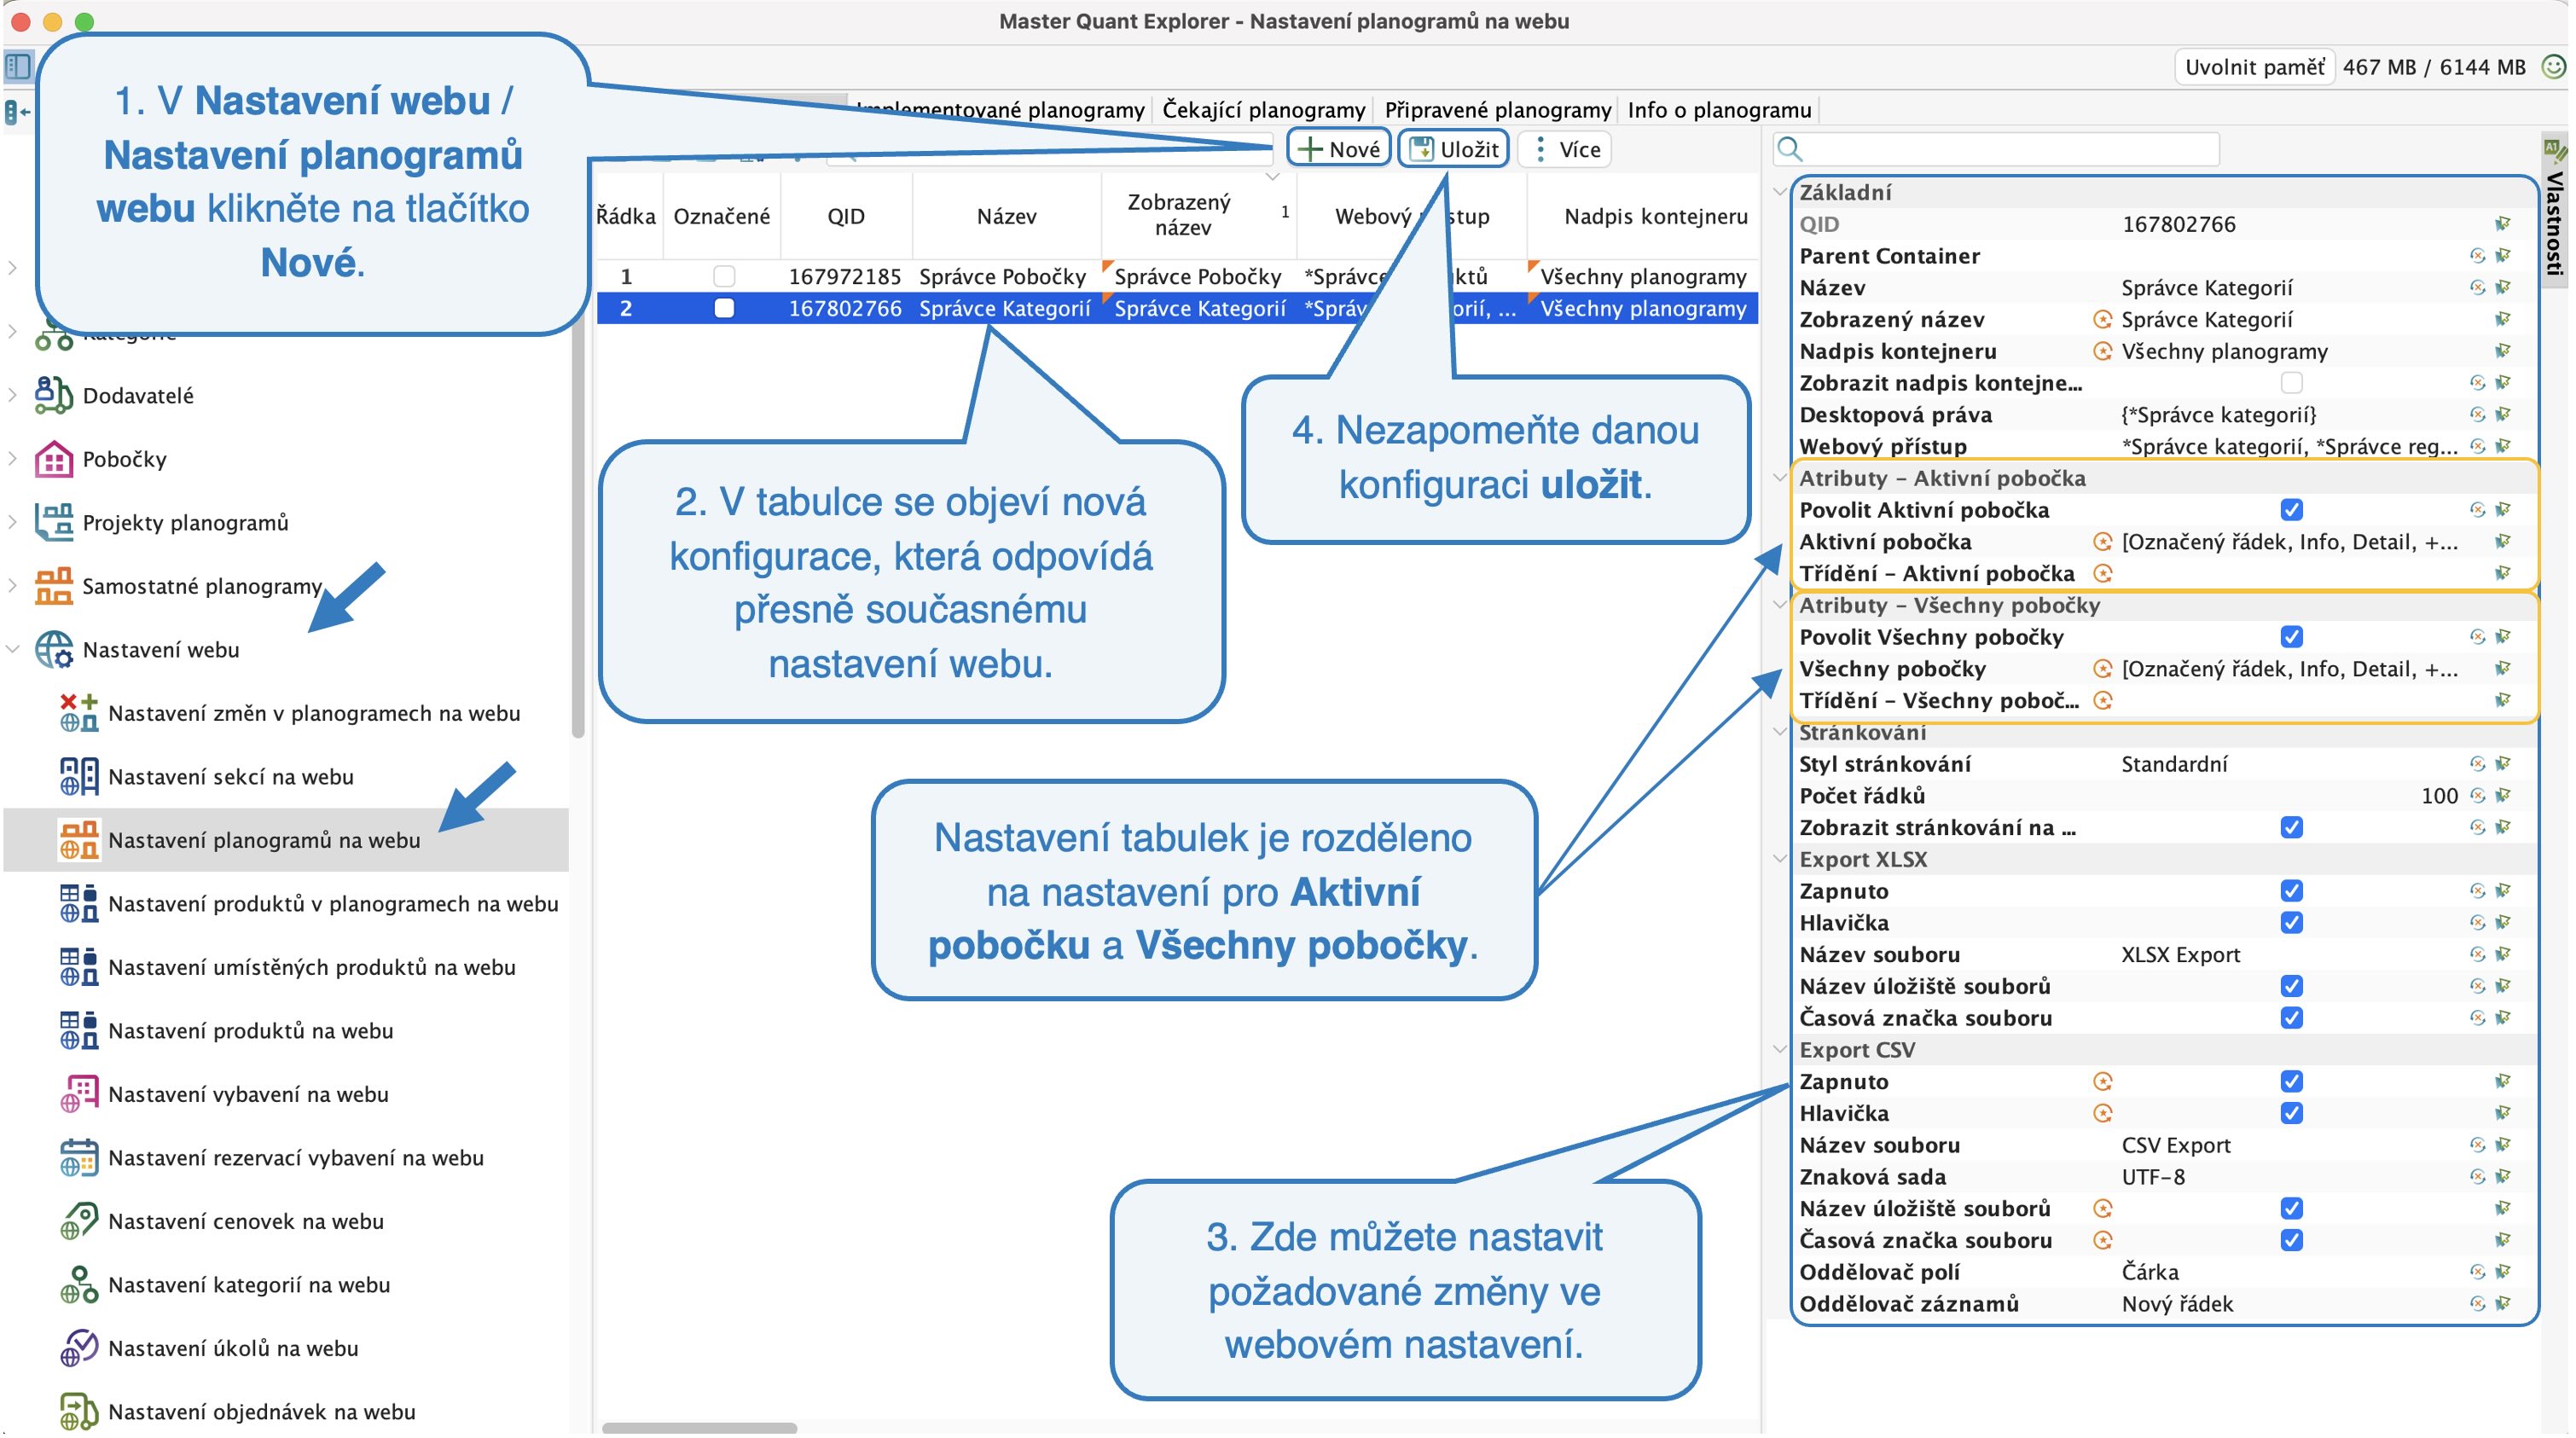The width and height of the screenshot is (2576, 1438).
Task: Click the Znaková sada value UTF-8
Action: (x=2152, y=1176)
